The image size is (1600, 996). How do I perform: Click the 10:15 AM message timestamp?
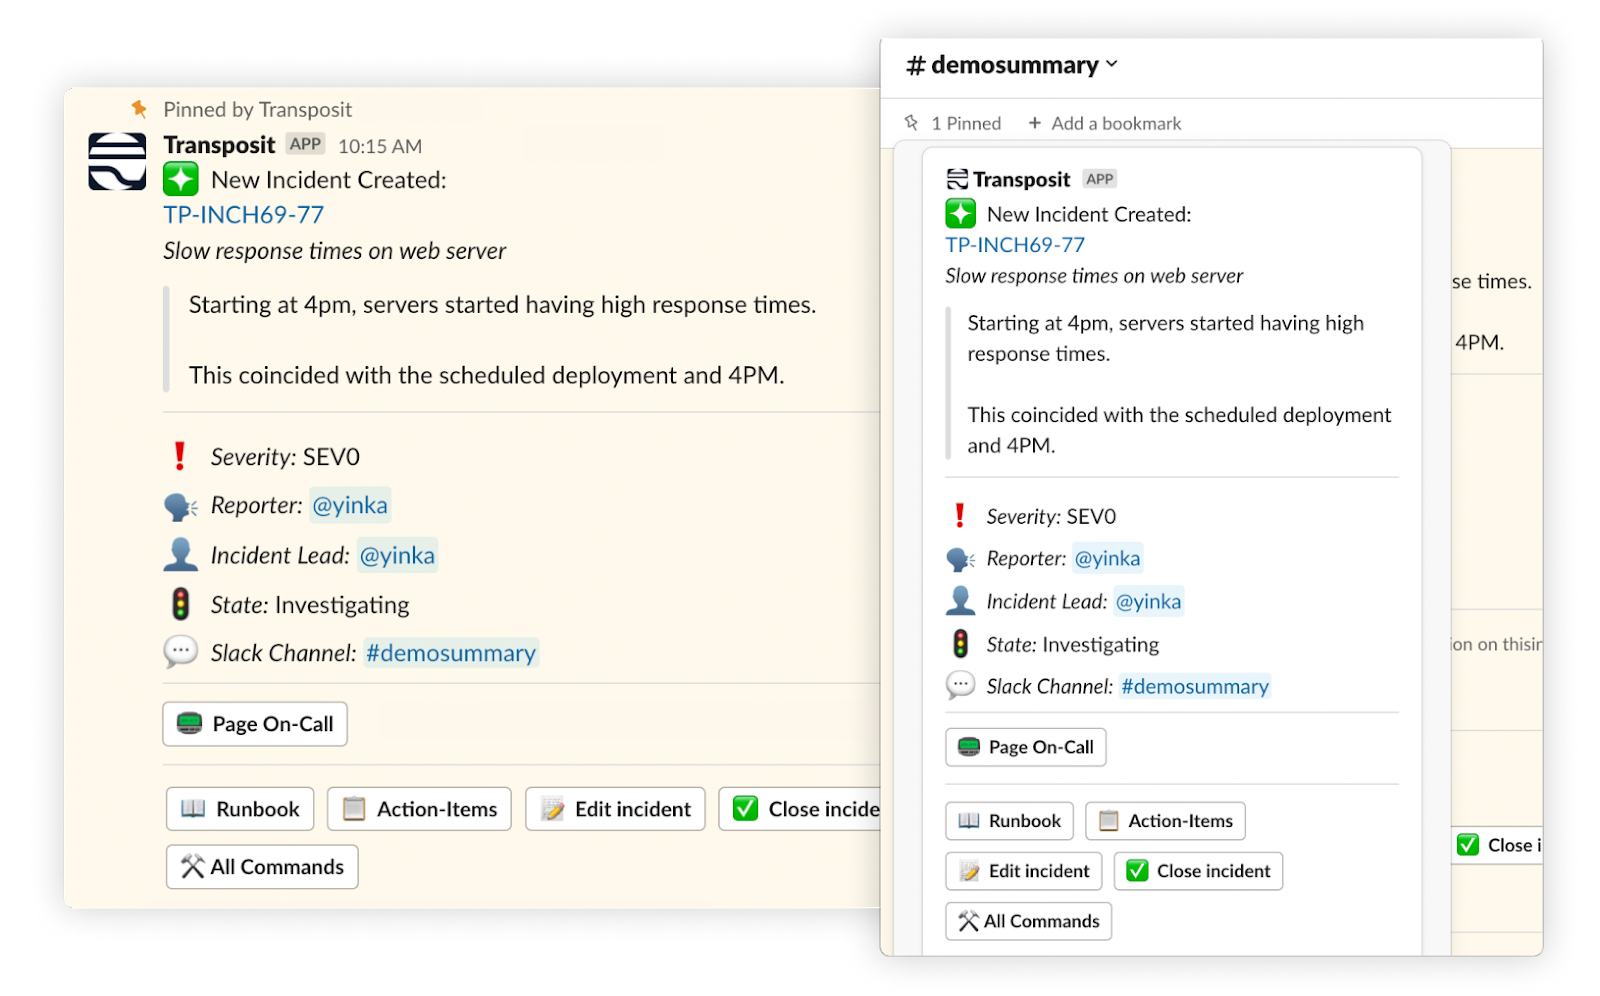(x=380, y=146)
